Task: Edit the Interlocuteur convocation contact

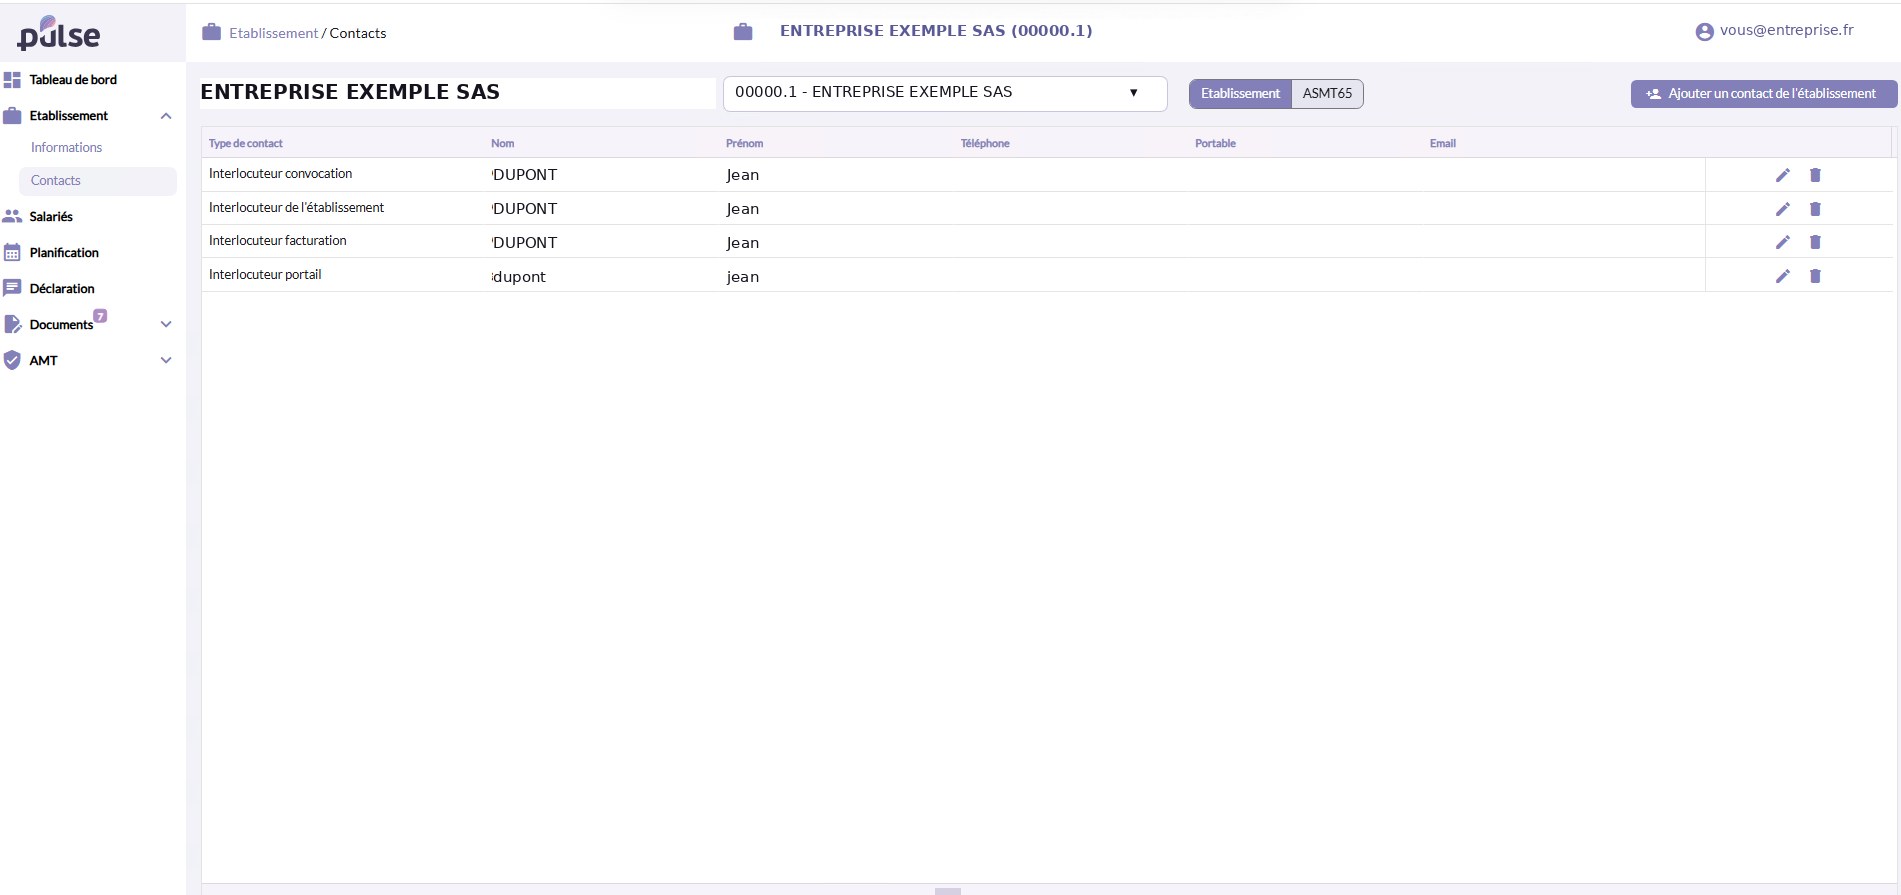Action: 1782,175
